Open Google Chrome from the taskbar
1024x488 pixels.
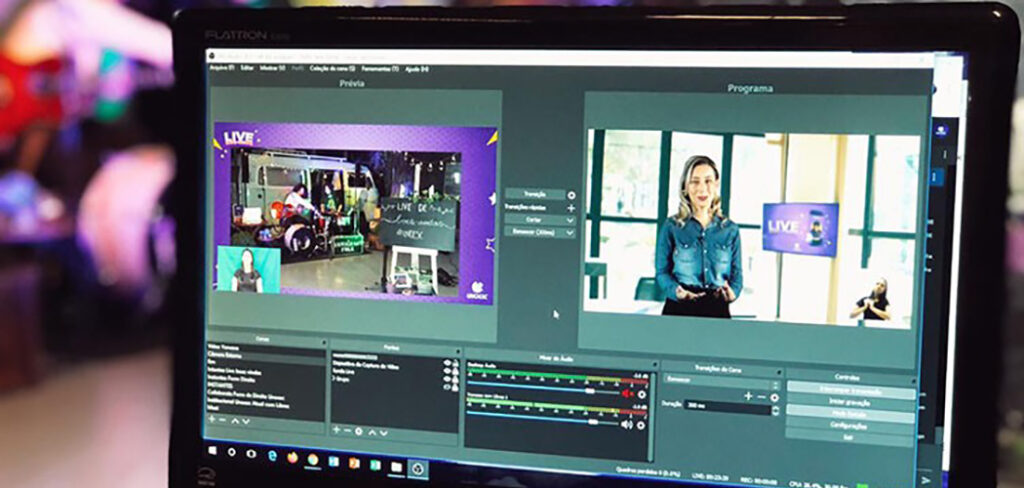pos(313,459)
